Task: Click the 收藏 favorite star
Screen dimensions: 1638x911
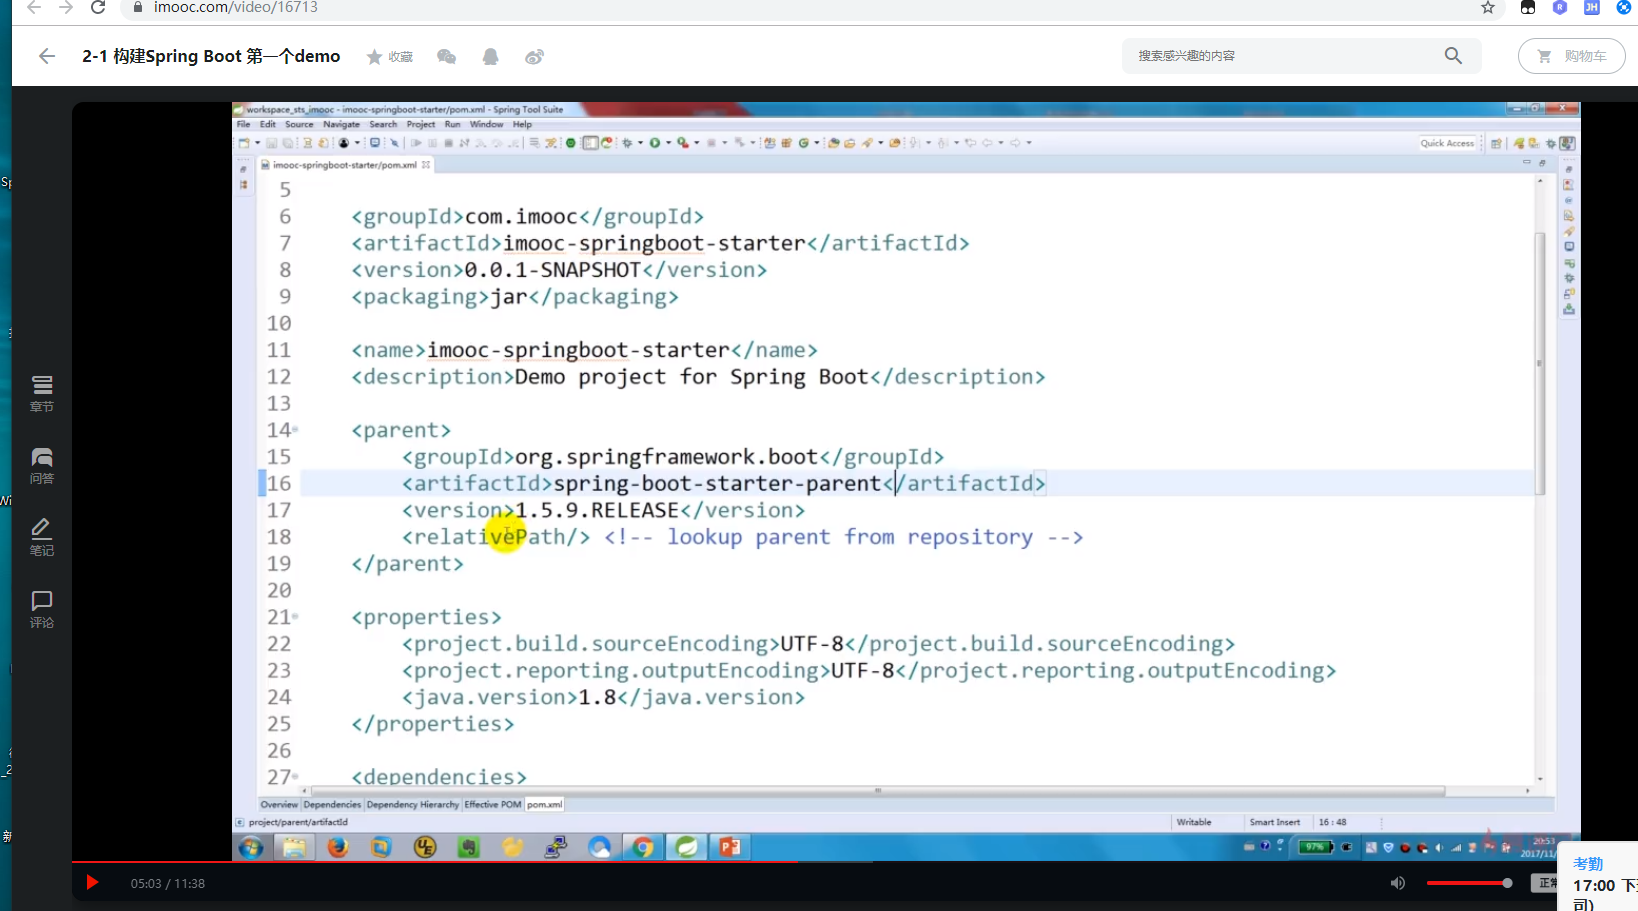Action: [374, 57]
